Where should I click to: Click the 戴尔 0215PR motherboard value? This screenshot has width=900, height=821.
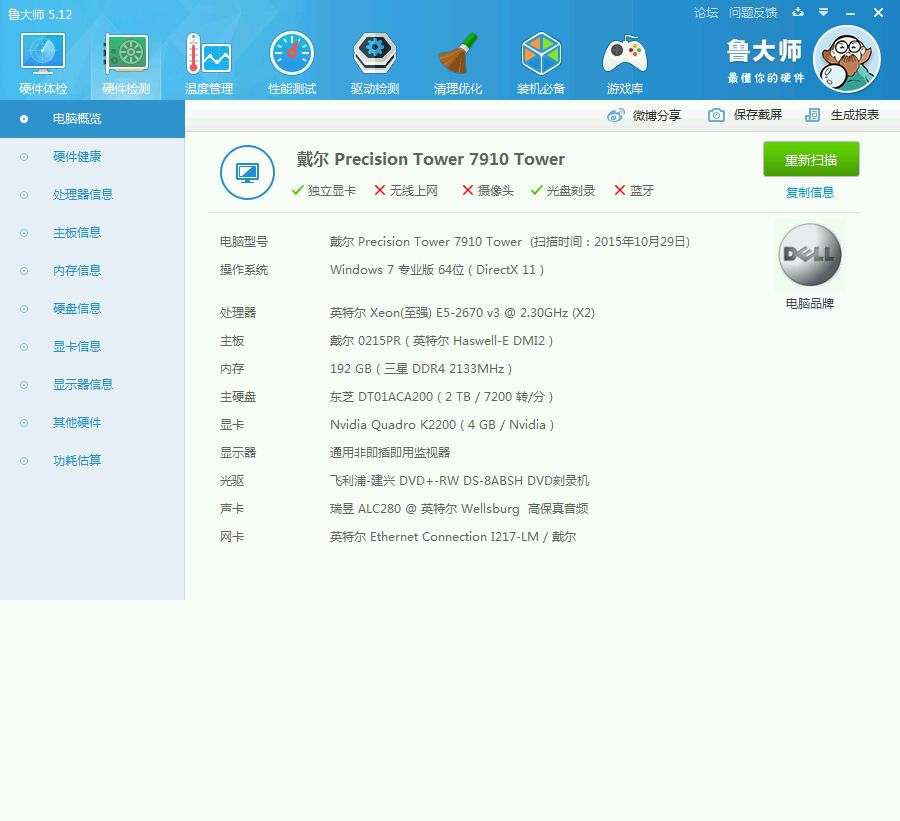tap(441, 341)
